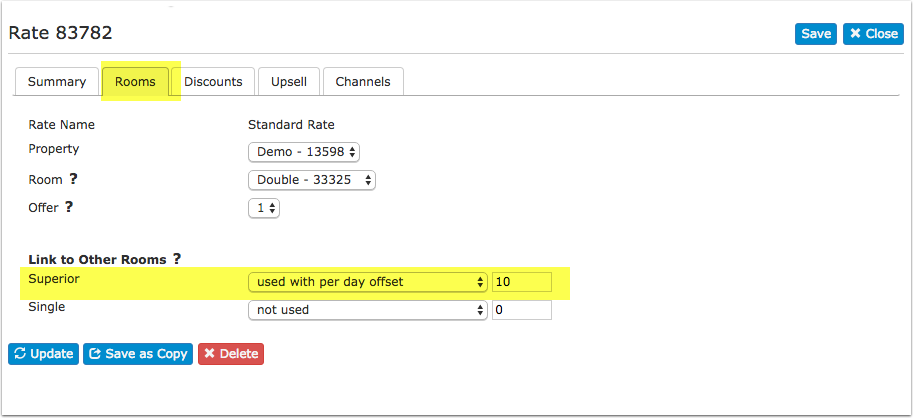The height and width of the screenshot is (418, 913).
Task: Expand the Offer number dropdown
Action: (x=264, y=208)
